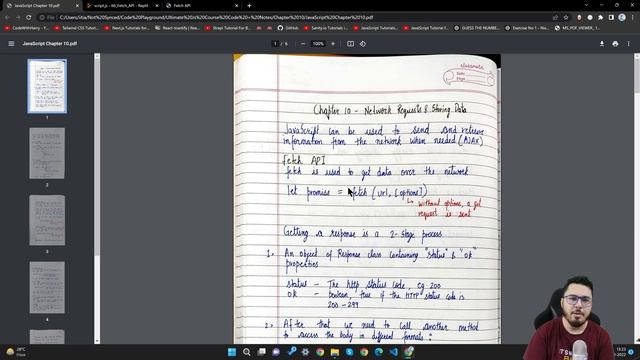Download the PDF file
This screenshot has width=640, height=360.
602,44
